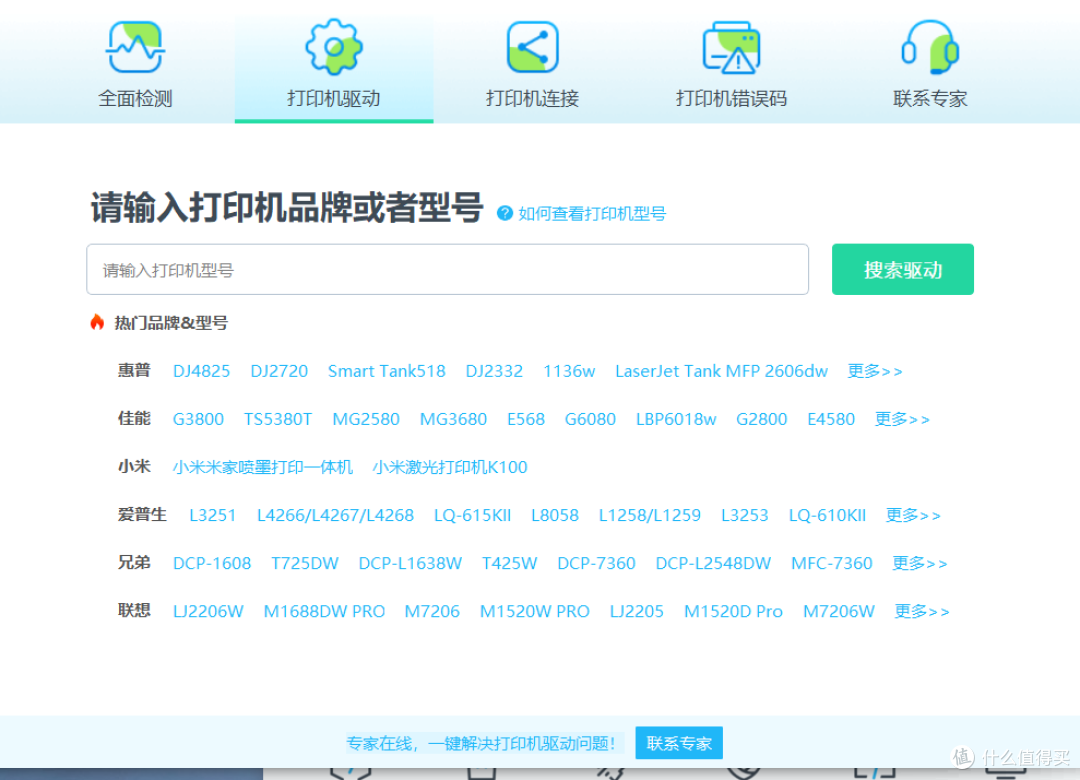Select Lenovo M1520W PRO
The width and height of the screenshot is (1080, 780).
(534, 611)
